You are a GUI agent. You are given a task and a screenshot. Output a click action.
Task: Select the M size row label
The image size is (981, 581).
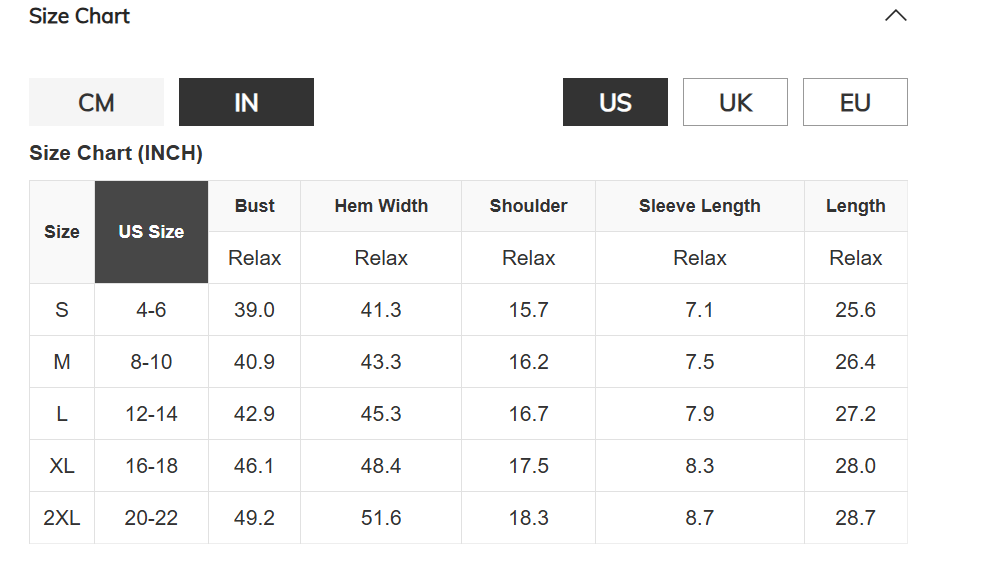pos(62,362)
